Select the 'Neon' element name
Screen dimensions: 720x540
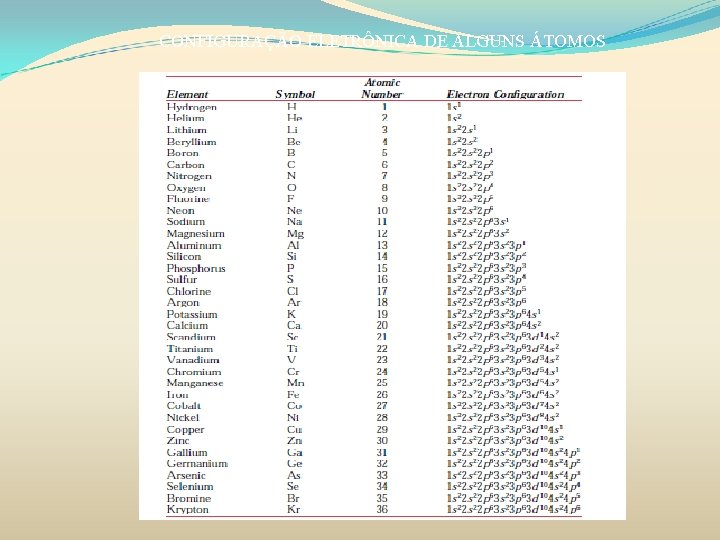pos(180,210)
